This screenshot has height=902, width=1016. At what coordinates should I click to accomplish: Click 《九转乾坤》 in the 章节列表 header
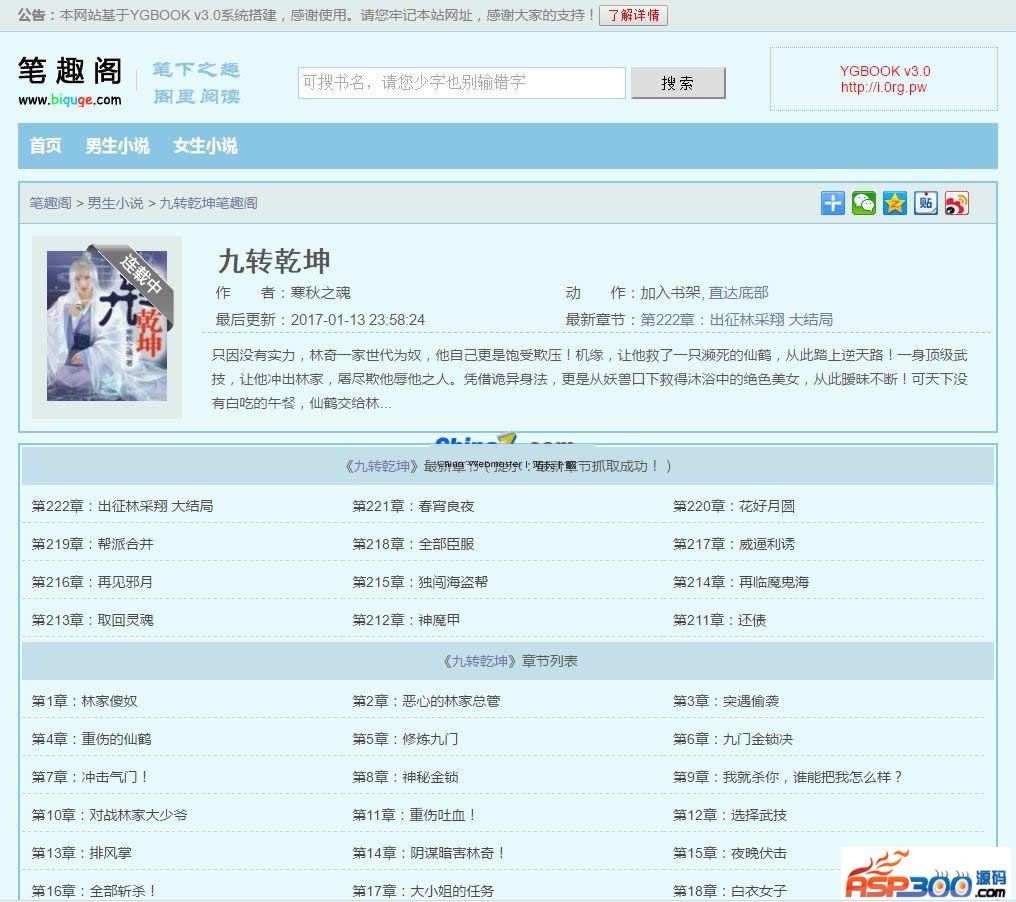click(479, 661)
